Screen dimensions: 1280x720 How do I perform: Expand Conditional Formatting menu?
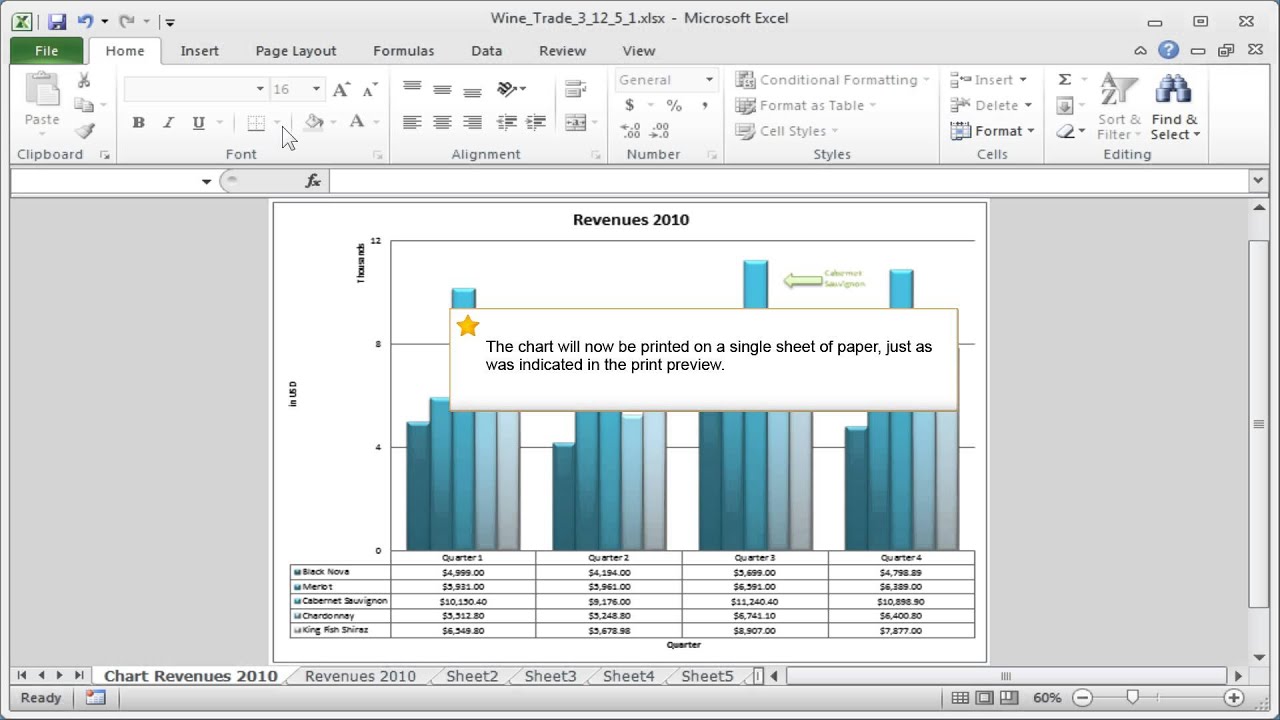pos(832,80)
